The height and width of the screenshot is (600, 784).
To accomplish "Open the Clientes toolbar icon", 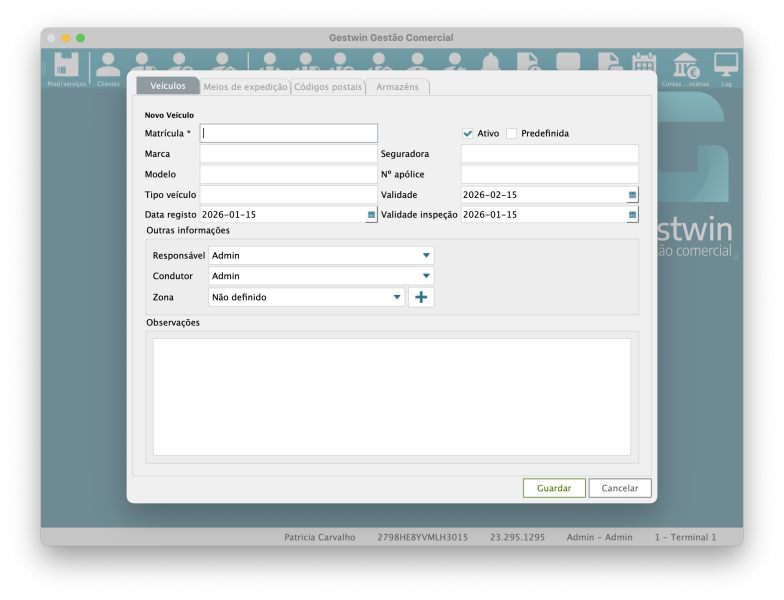I will [x=107, y=68].
